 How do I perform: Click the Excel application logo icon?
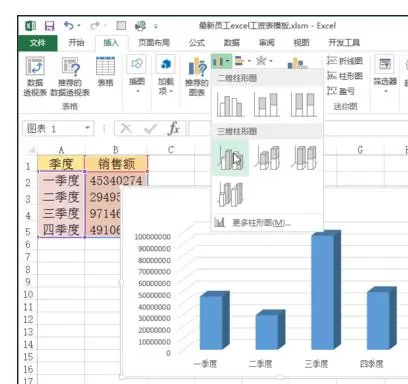point(30,26)
